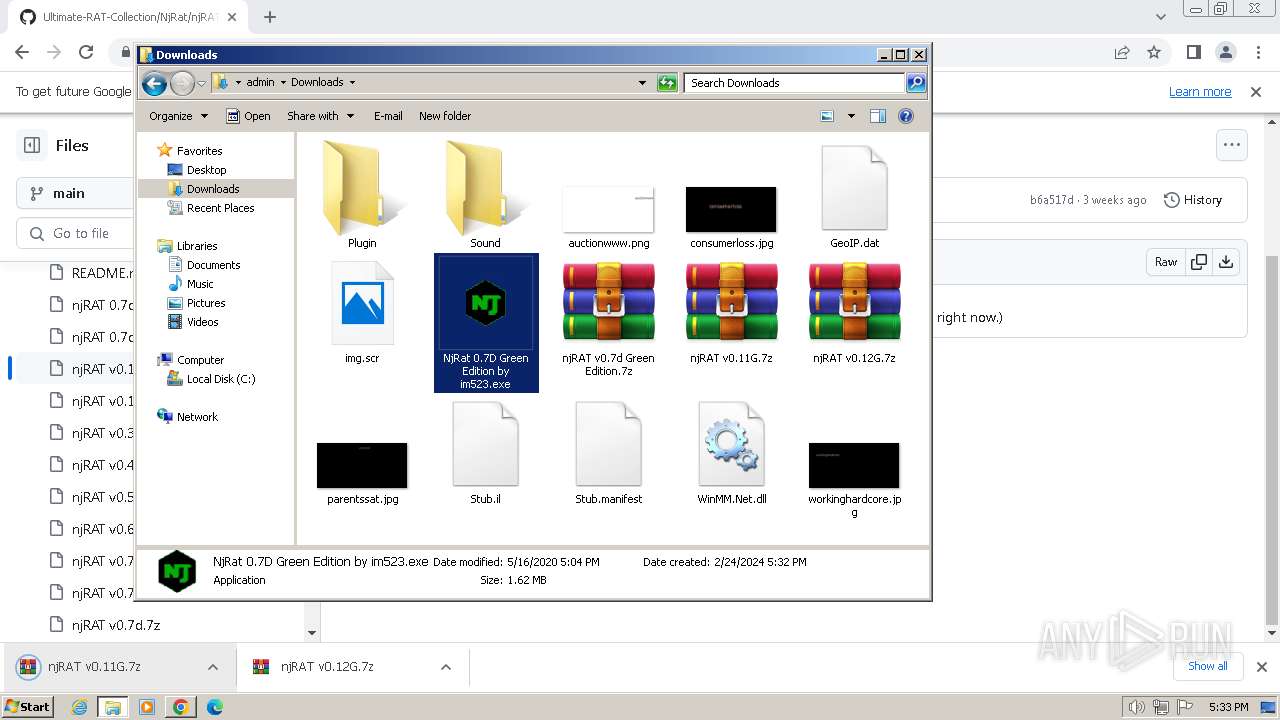This screenshot has height=720, width=1280.
Task: Click the Explorer Back arrow button
Action: [x=154, y=83]
